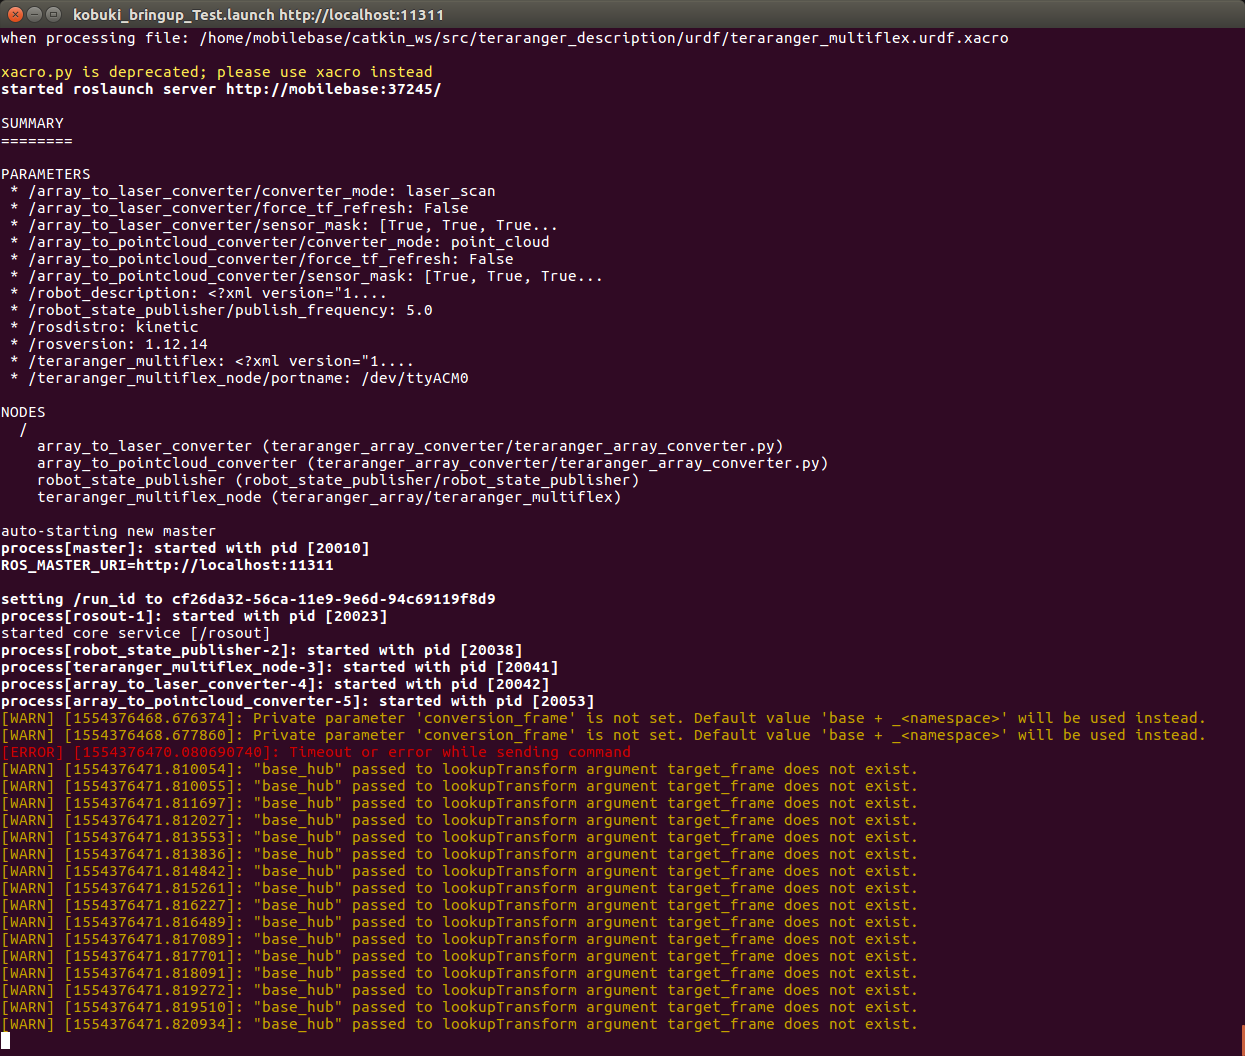Minimize the terminal window
The height and width of the screenshot is (1056, 1245).
(34, 14)
